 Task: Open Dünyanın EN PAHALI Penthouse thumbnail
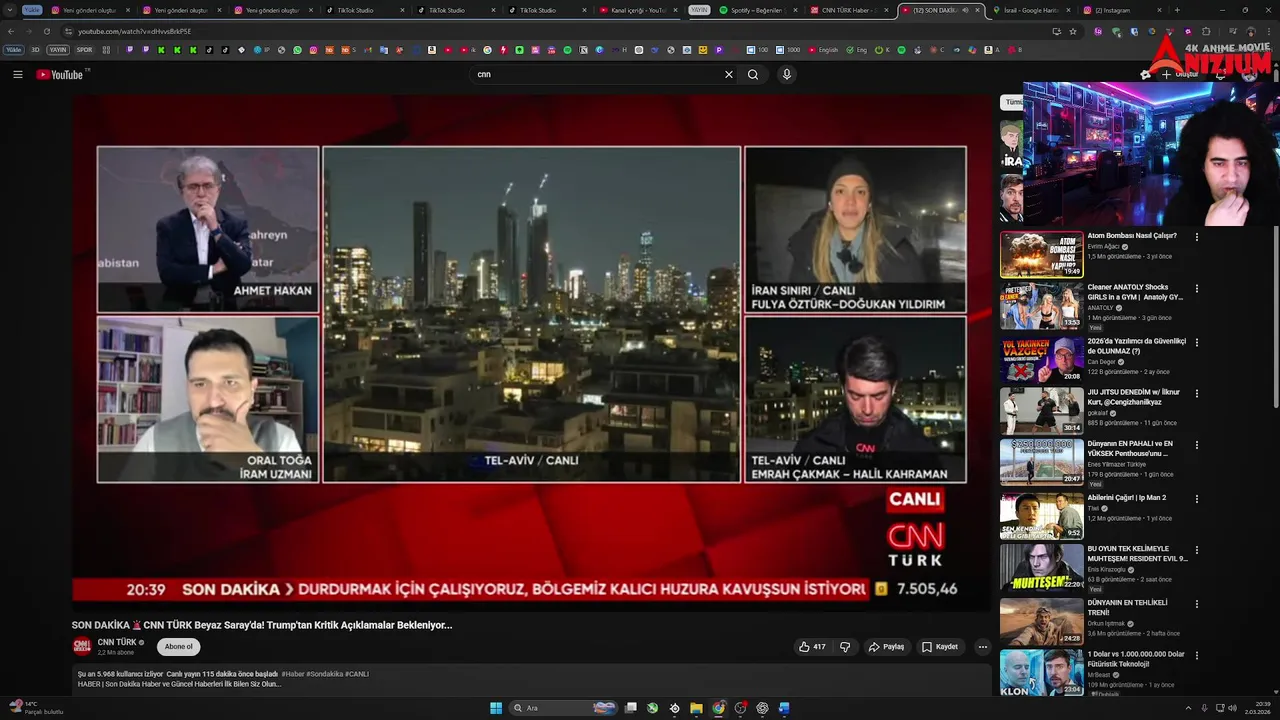pyautogui.click(x=1041, y=462)
